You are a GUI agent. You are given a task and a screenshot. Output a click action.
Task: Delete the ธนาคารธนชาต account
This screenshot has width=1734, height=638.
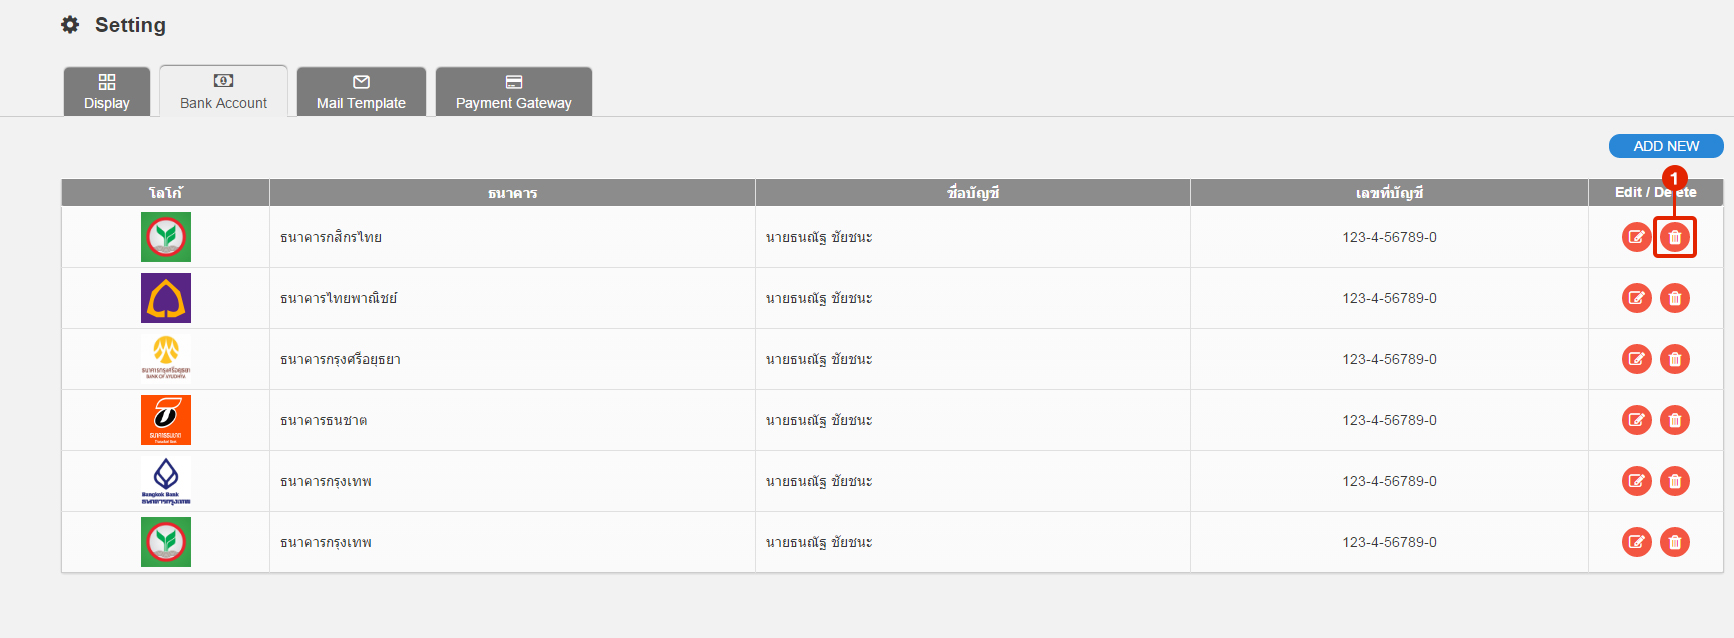click(1675, 420)
